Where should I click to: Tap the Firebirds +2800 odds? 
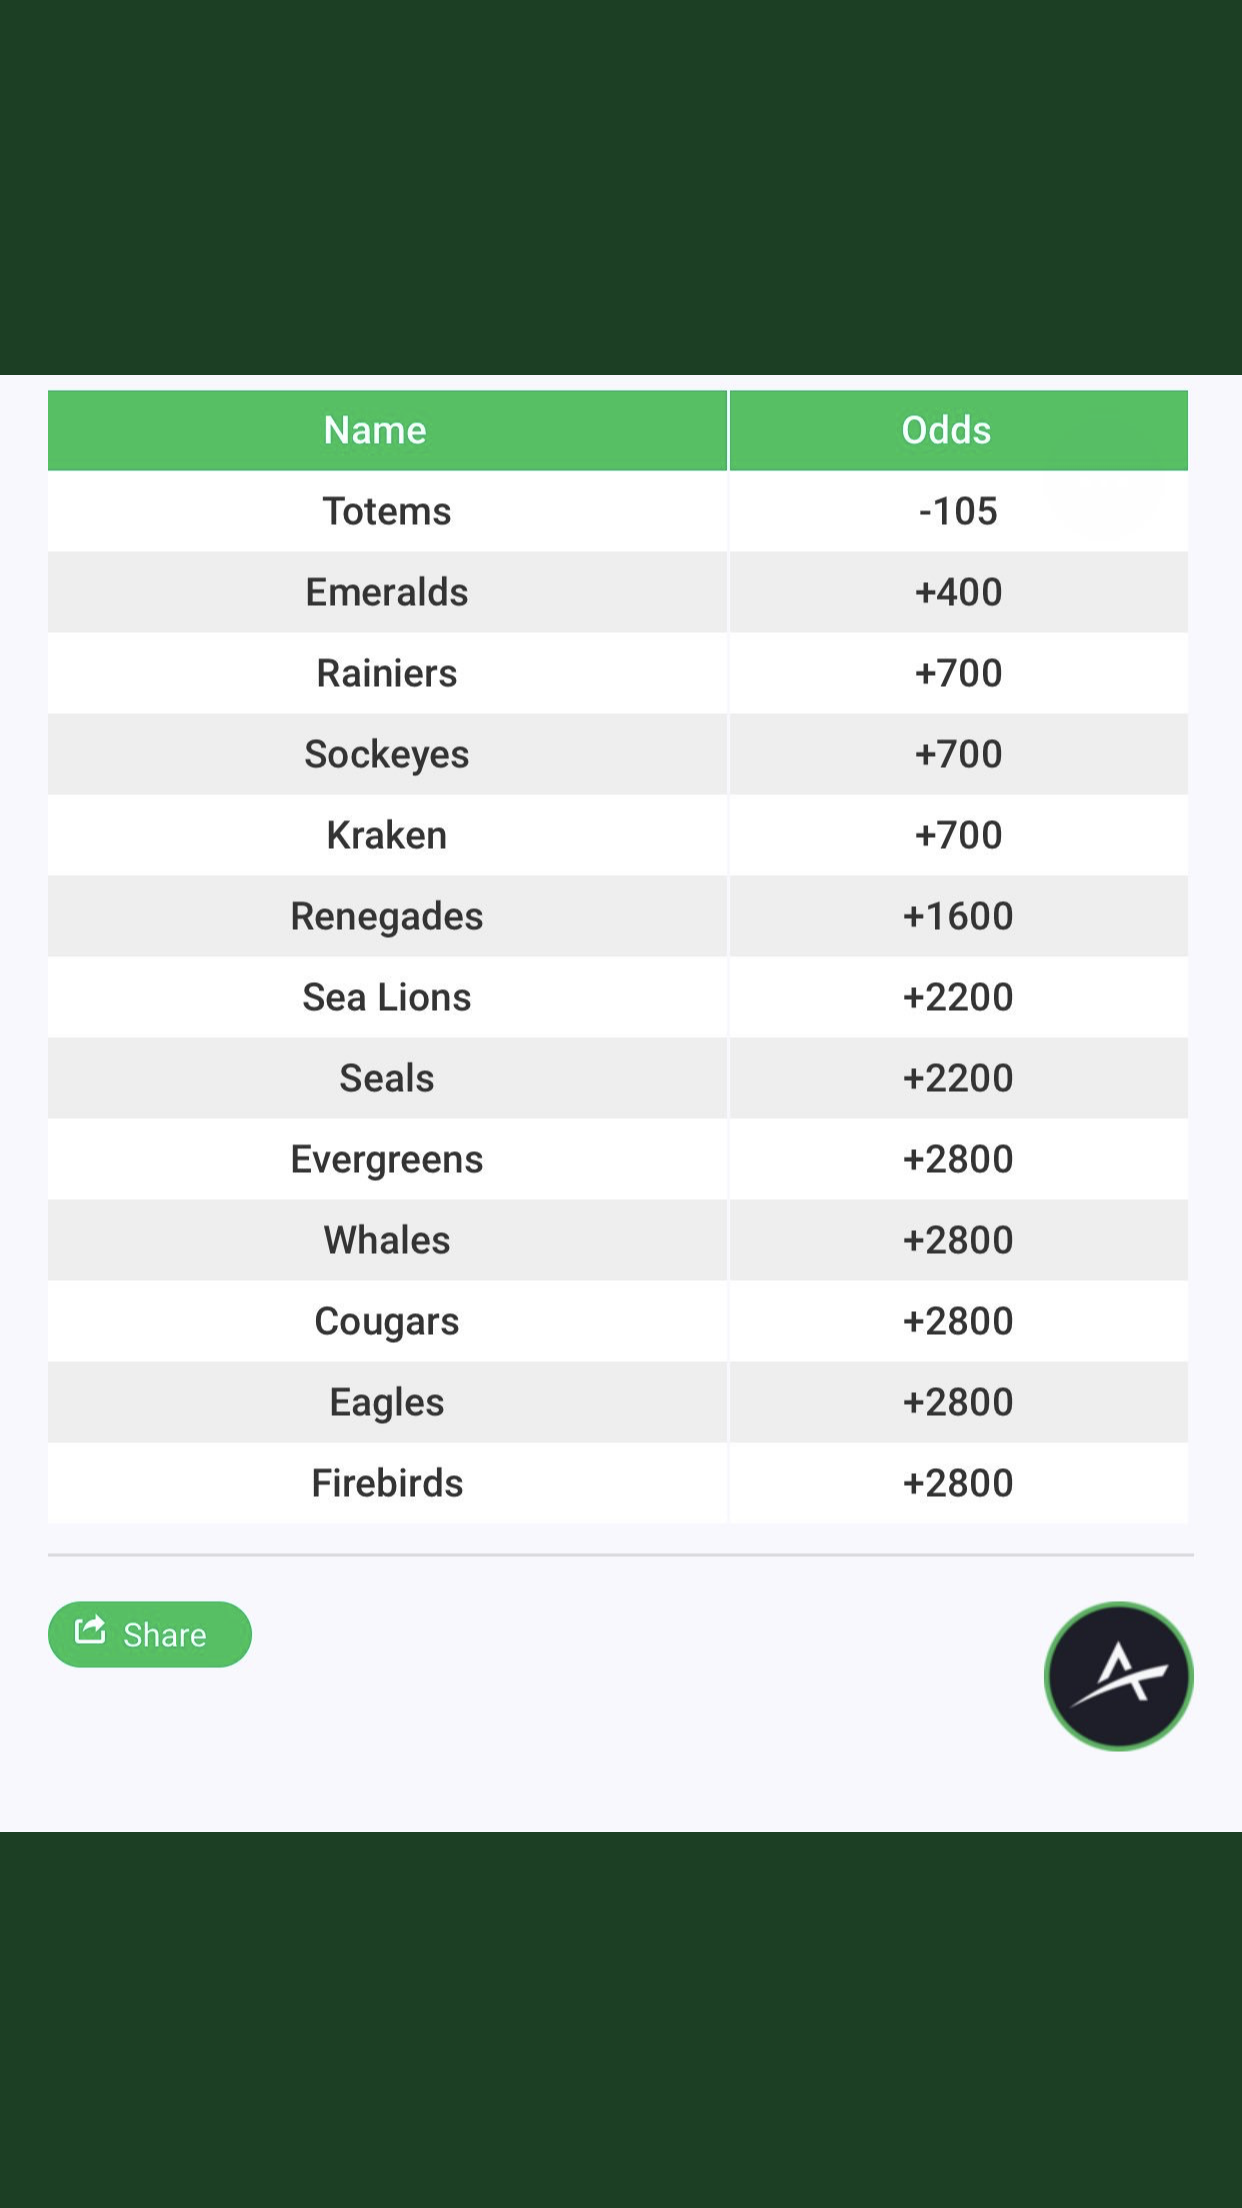pyautogui.click(x=958, y=1483)
